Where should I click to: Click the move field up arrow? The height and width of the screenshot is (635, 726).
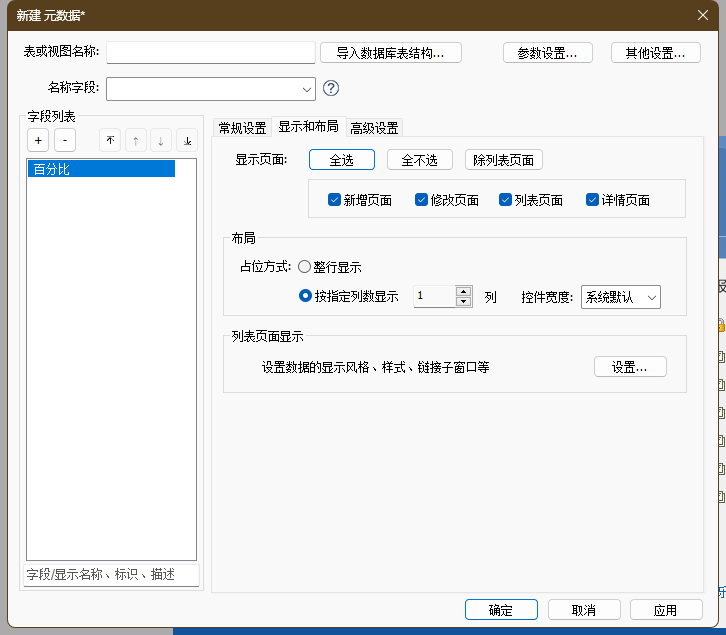(x=136, y=141)
